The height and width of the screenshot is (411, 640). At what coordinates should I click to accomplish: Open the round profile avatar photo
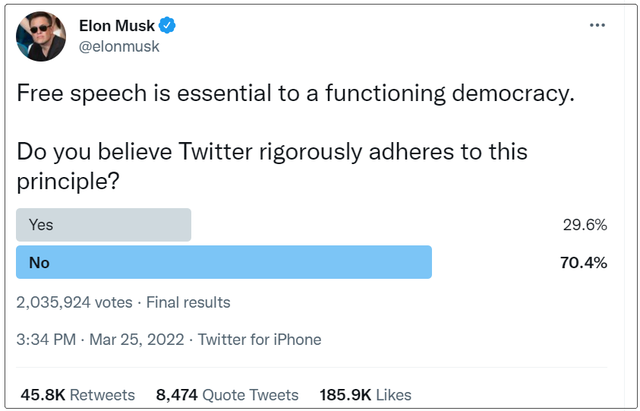click(x=41, y=36)
